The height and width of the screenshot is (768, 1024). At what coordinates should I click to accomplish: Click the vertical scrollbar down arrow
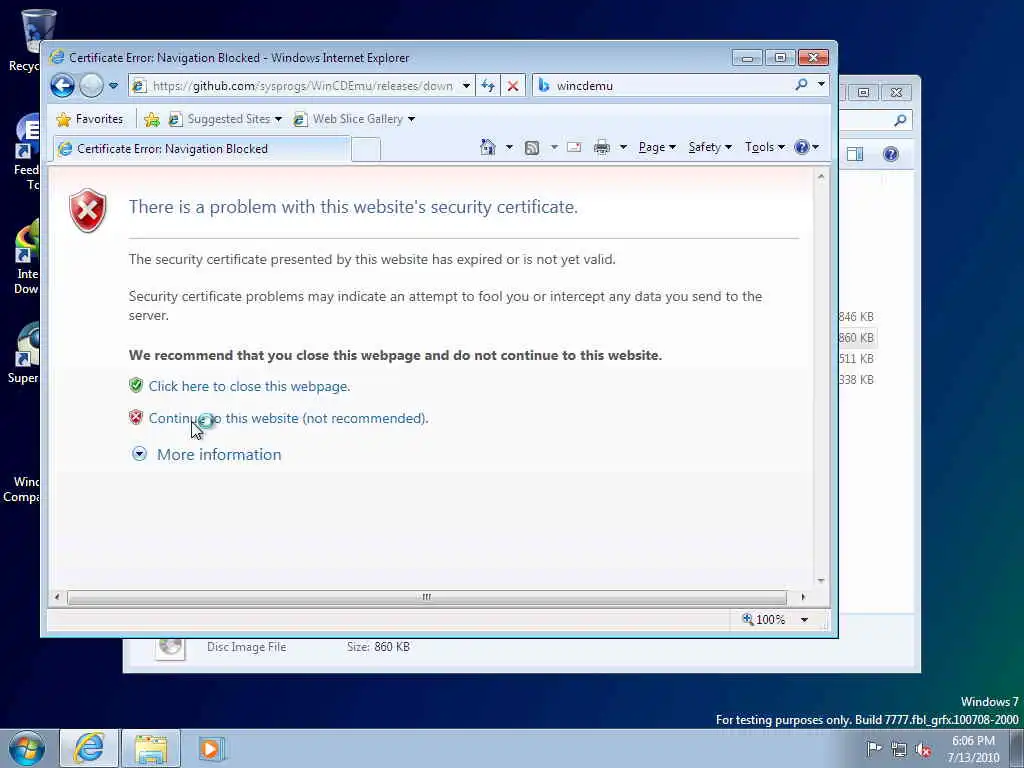821,581
